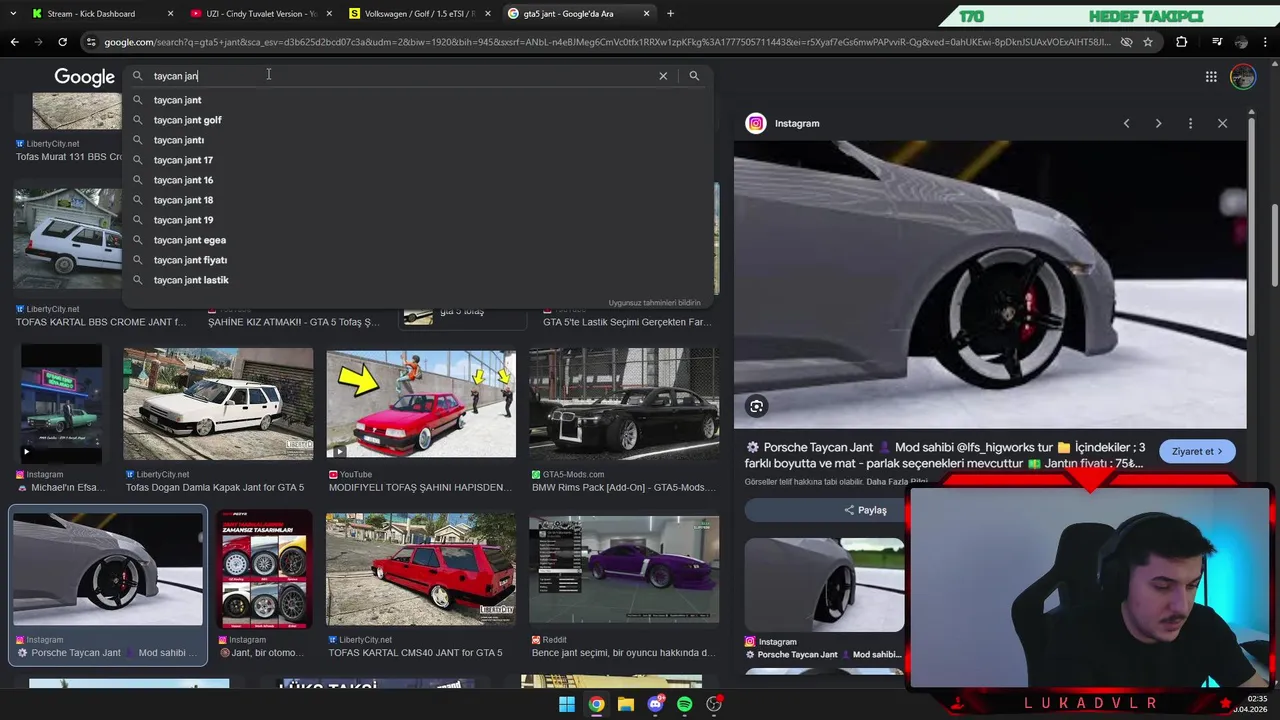The image size is (1280, 720).
Task: Open the related Taycan Jant image below Paylaş
Action: [x=824, y=585]
